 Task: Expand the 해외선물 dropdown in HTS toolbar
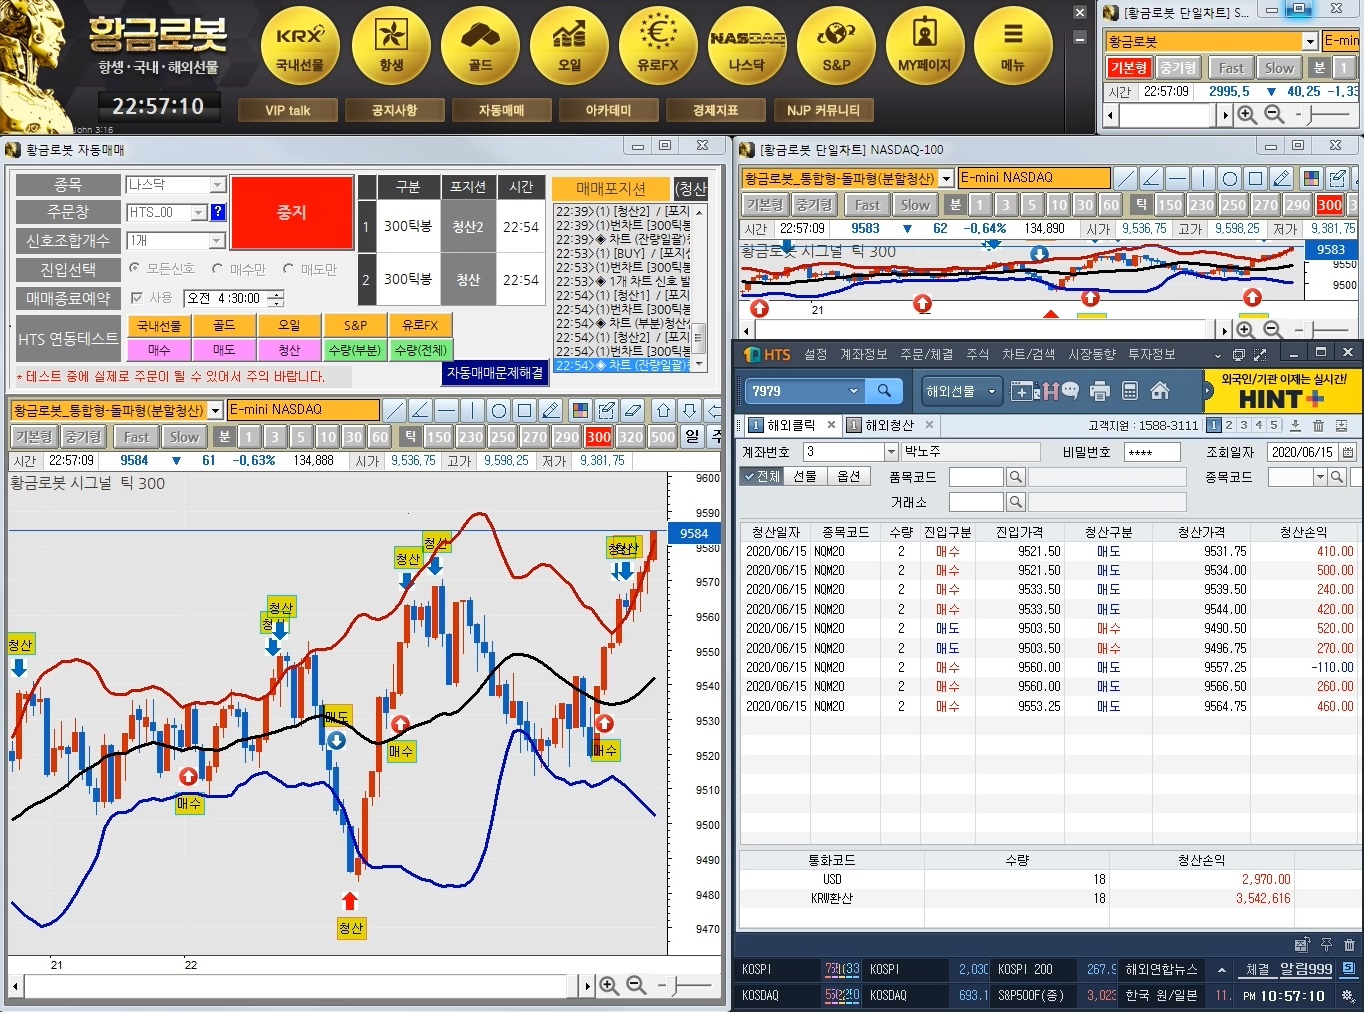(959, 391)
